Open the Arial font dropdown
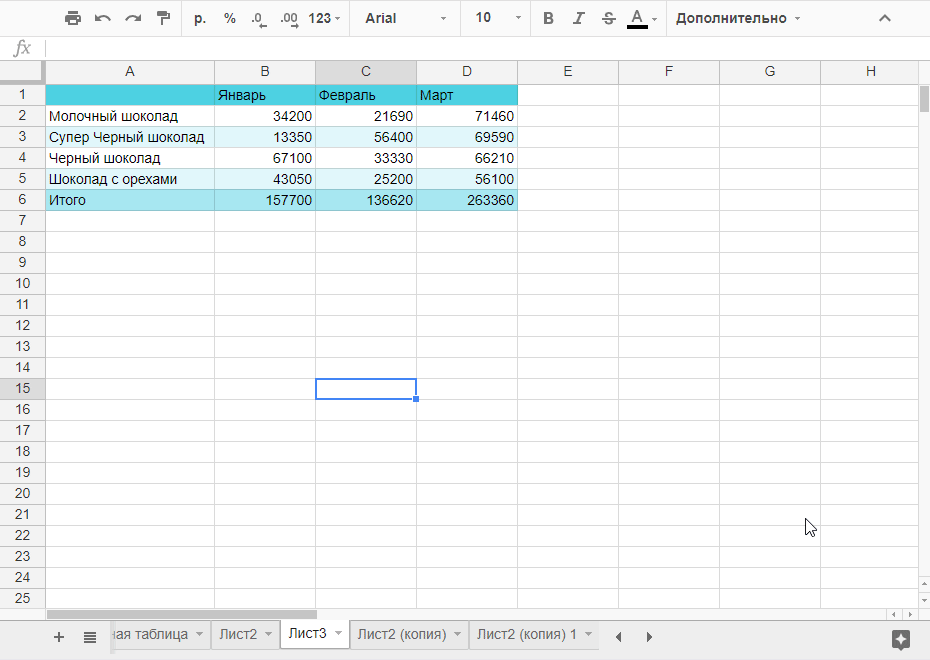The image size is (930, 660). click(405, 18)
